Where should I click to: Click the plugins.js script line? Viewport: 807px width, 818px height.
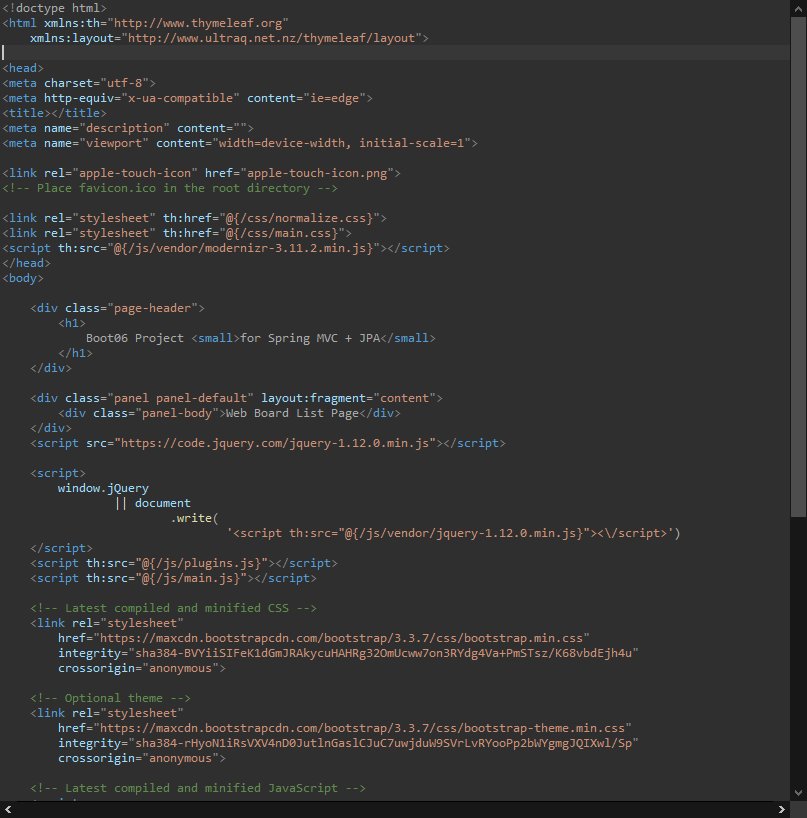tap(184, 563)
